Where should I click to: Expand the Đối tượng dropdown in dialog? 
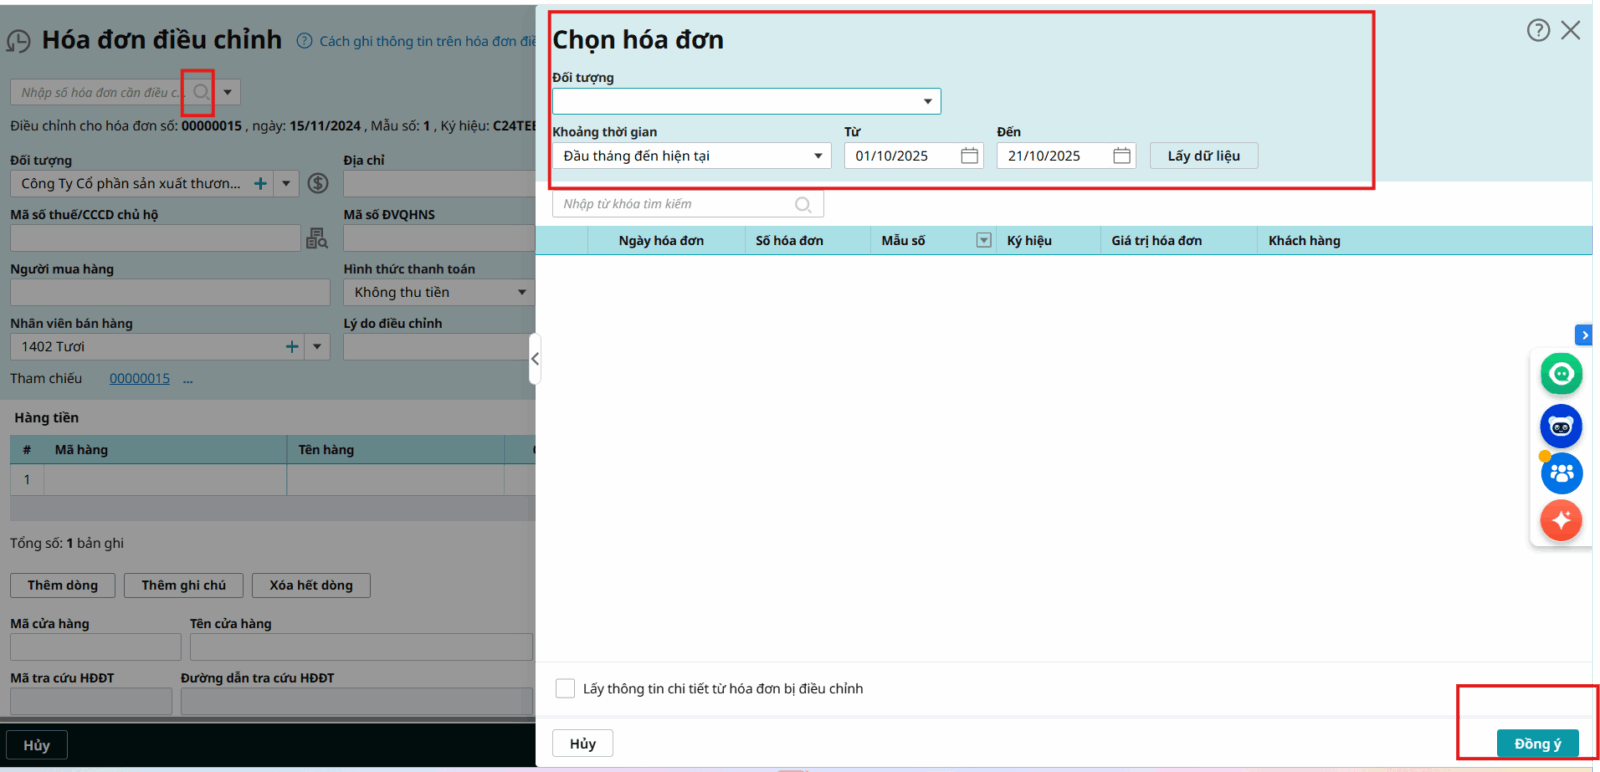click(x=927, y=101)
